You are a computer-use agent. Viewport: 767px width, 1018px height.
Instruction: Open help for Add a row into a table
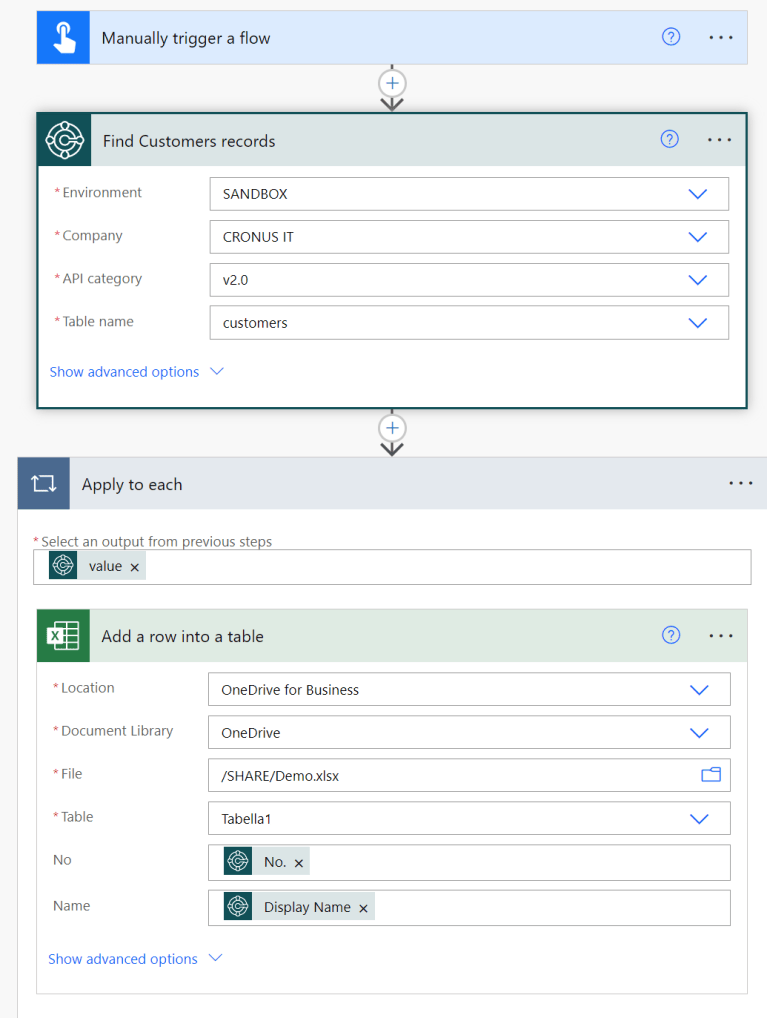(x=671, y=635)
